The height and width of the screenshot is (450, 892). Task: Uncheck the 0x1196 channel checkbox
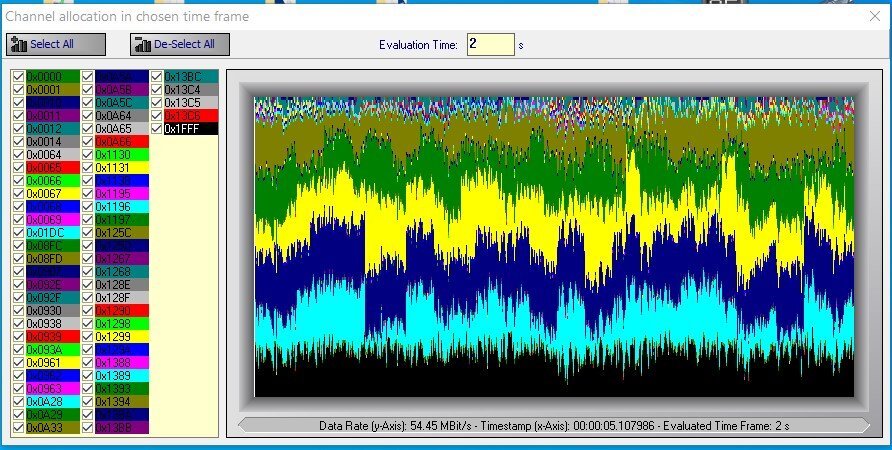point(88,206)
